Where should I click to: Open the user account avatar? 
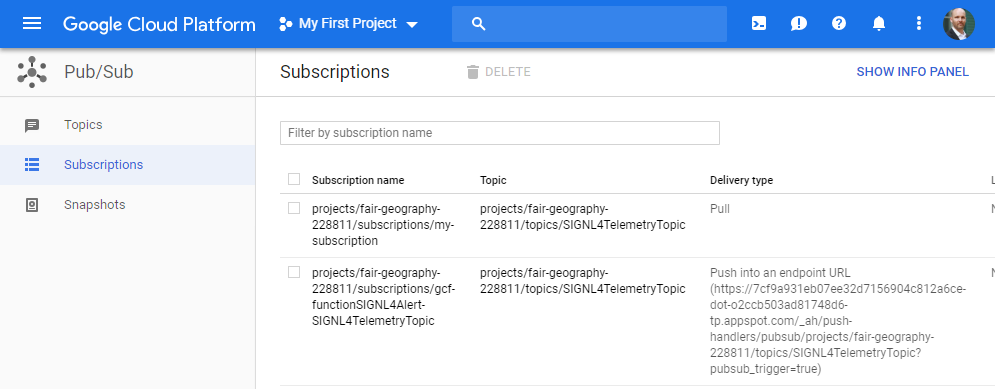(959, 24)
